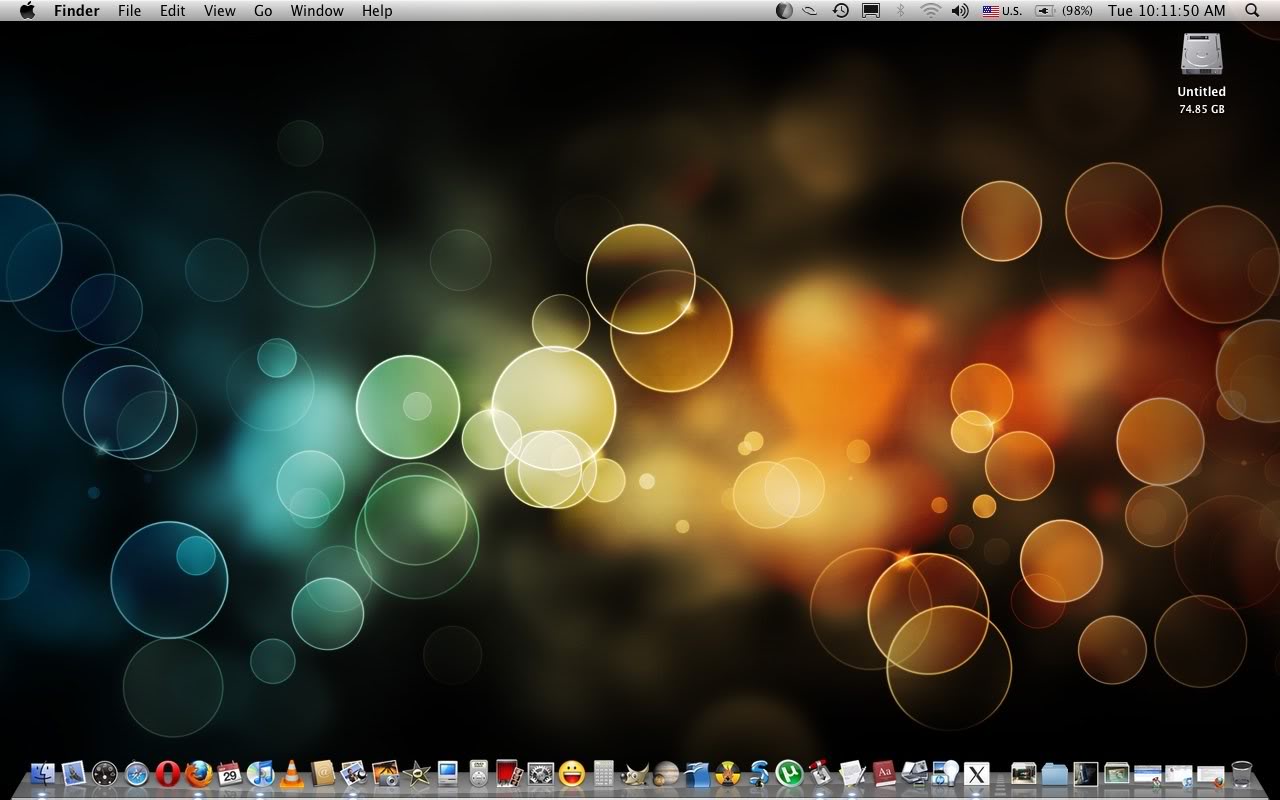The image size is (1280, 800).
Task: Open iMovie star icon in dock
Action: coord(416,773)
